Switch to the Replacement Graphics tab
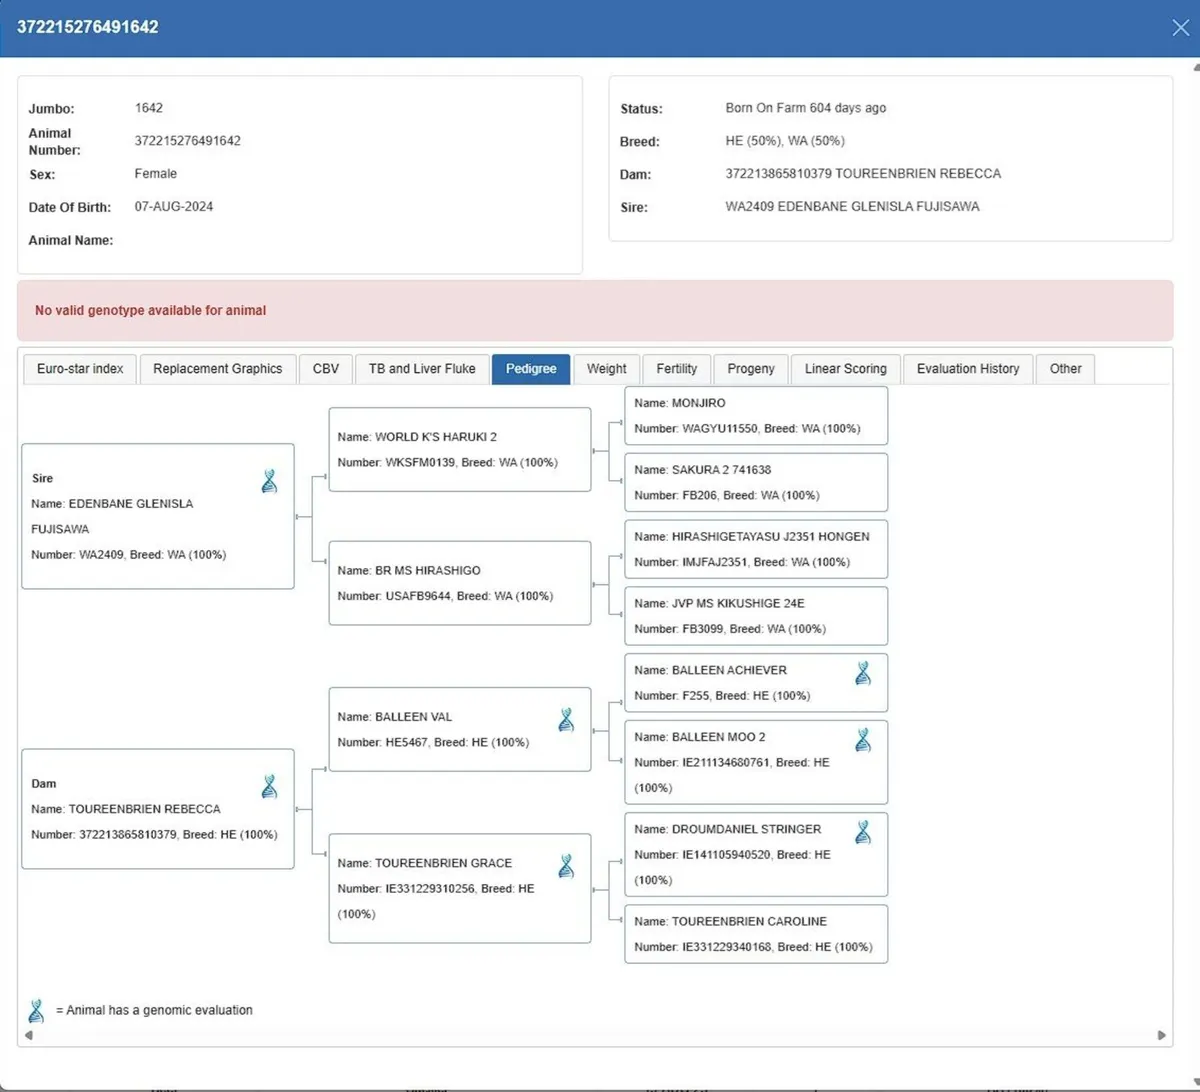 pyautogui.click(x=218, y=369)
